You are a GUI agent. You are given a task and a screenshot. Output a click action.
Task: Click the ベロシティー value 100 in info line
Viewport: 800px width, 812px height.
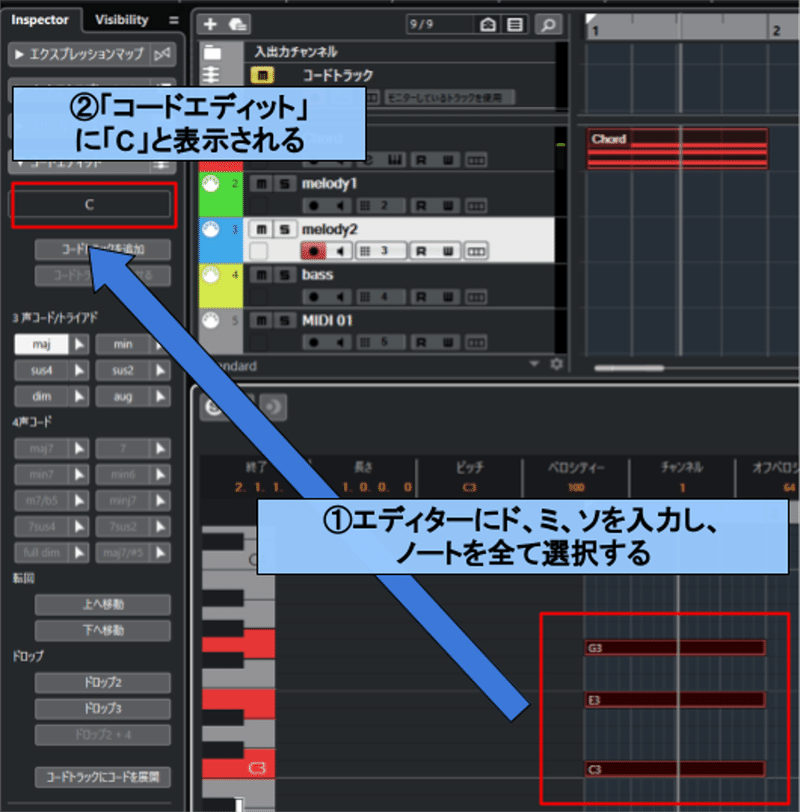[x=576, y=487]
